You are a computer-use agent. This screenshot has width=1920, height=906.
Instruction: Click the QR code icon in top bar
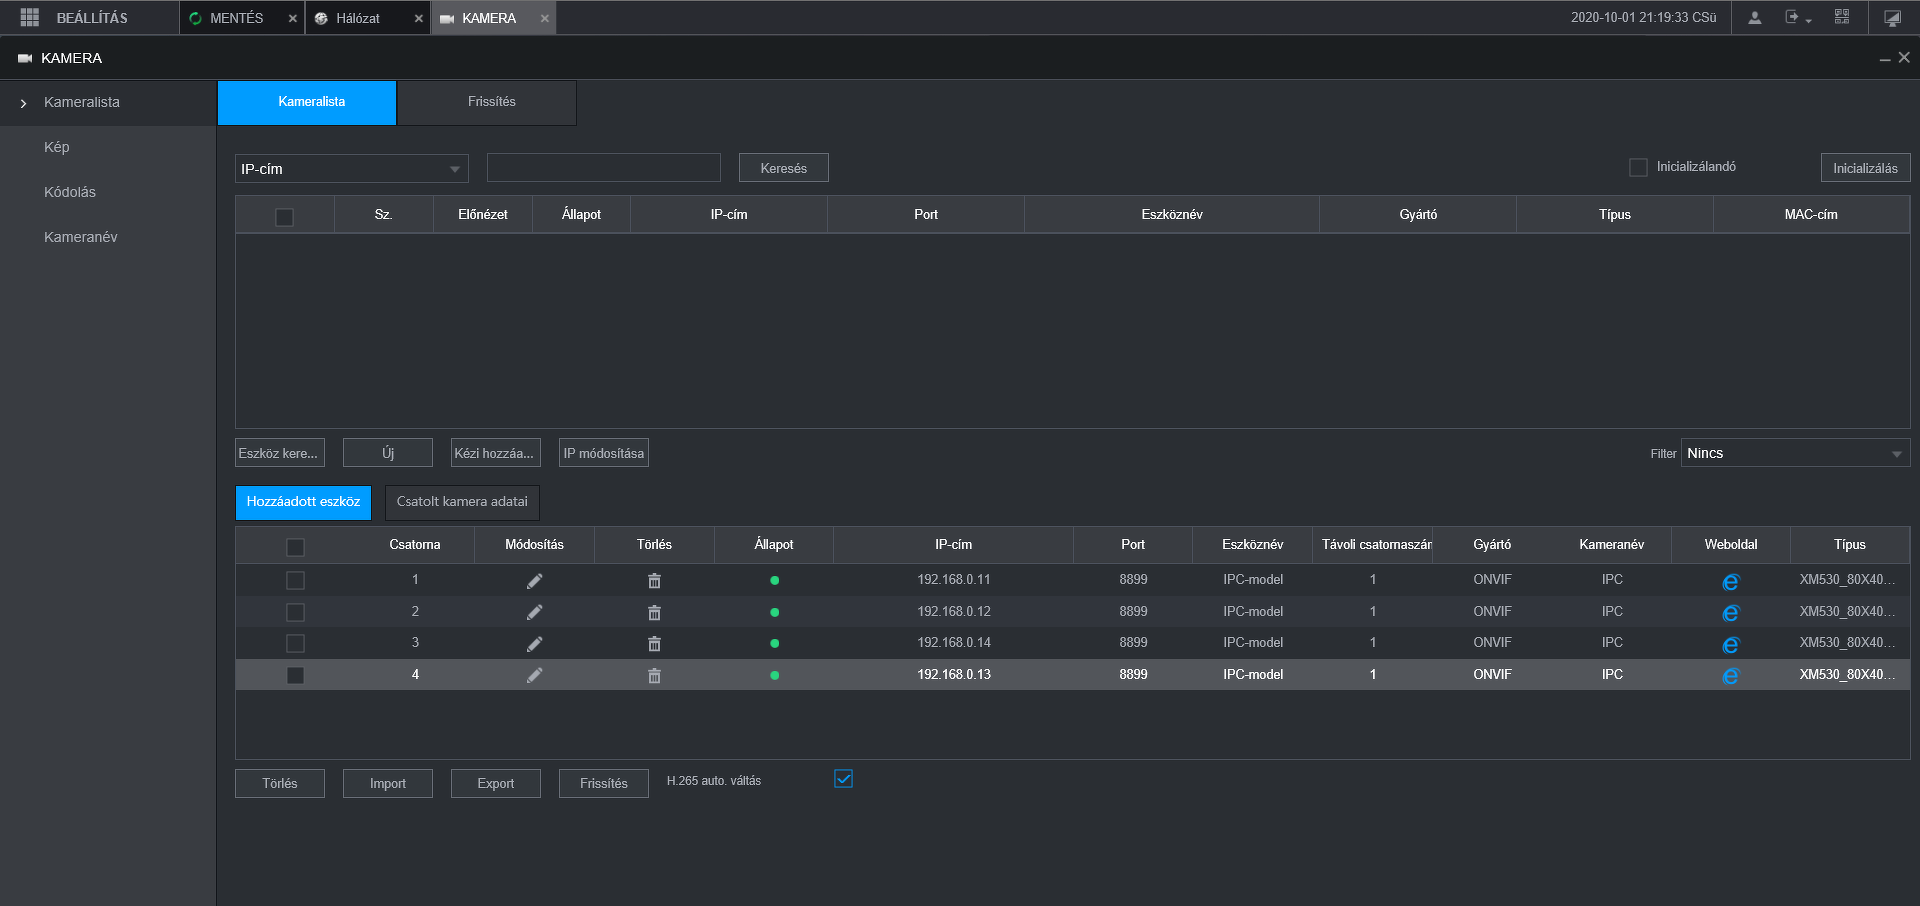click(x=1842, y=18)
